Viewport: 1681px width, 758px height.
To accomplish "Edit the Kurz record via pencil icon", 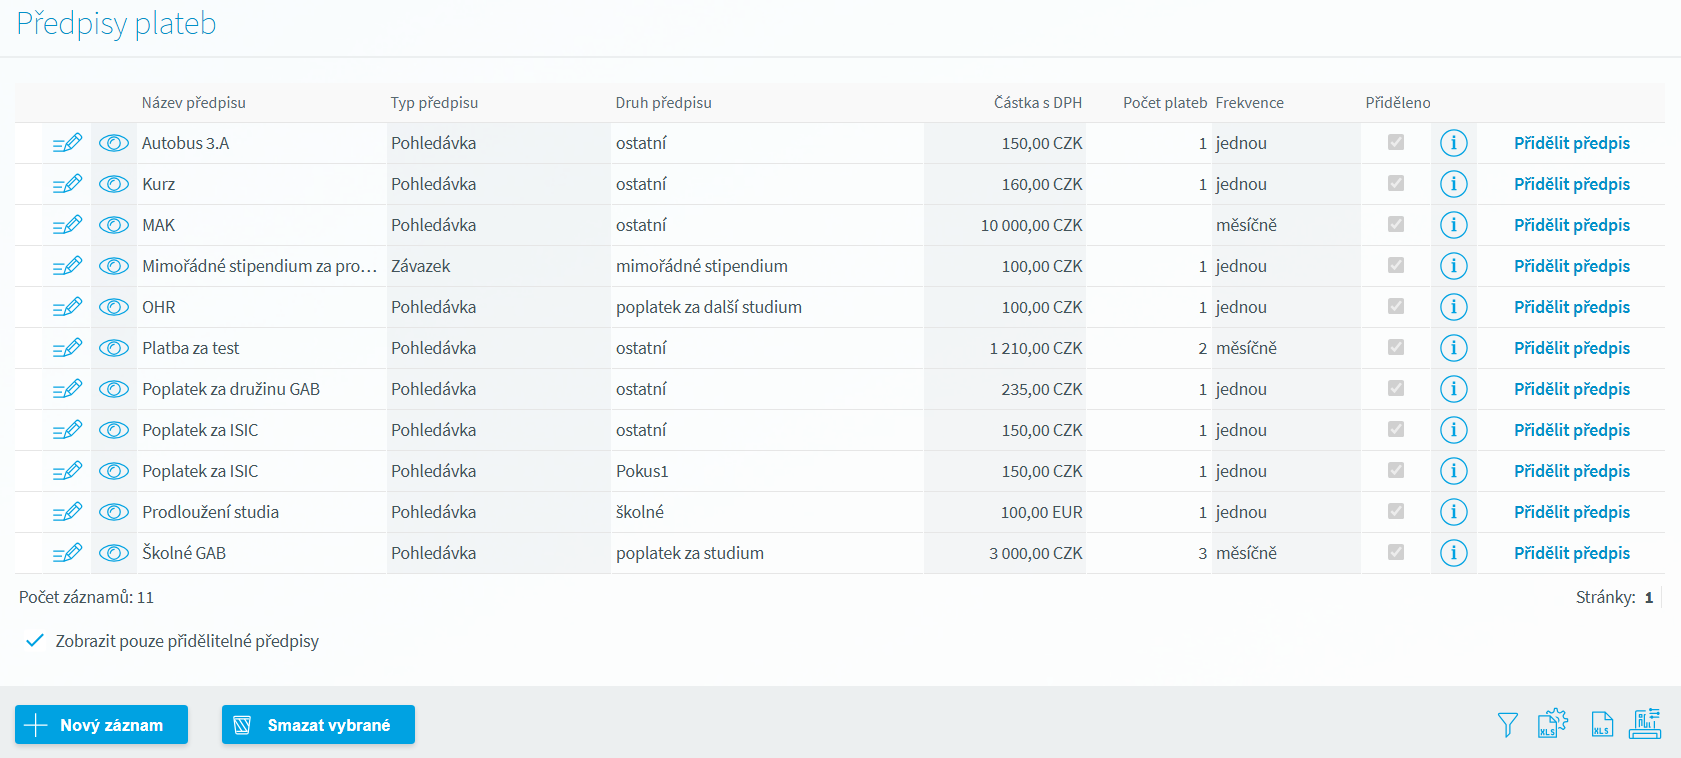I will 67,184.
